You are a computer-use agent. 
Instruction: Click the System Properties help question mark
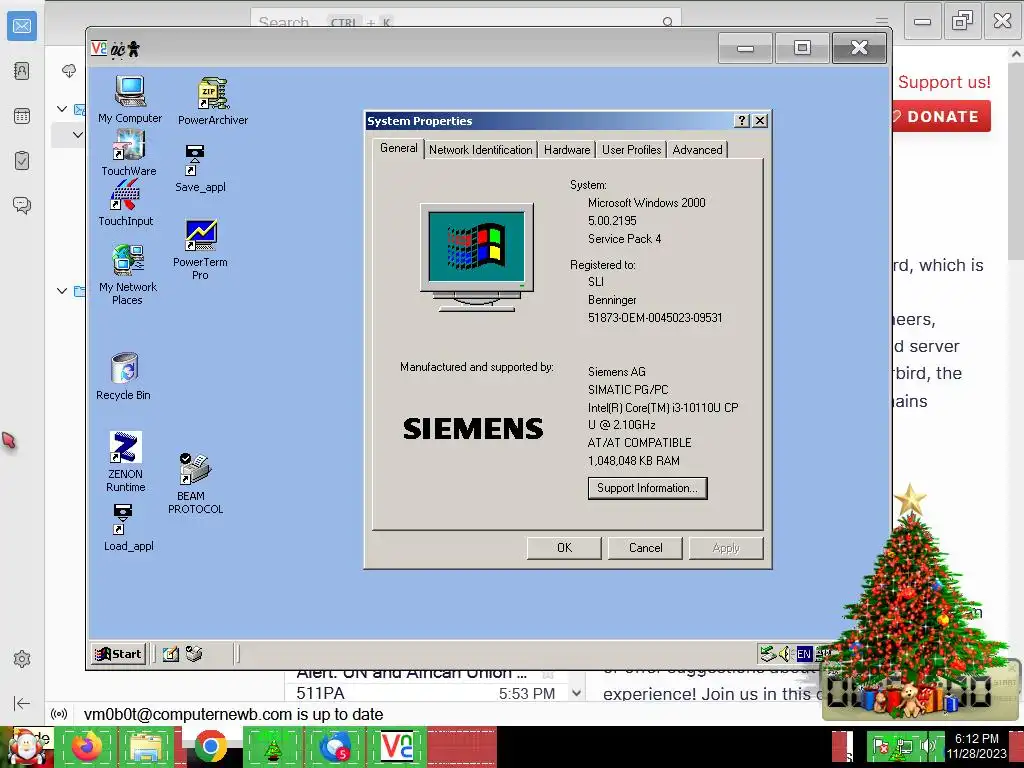(x=741, y=121)
